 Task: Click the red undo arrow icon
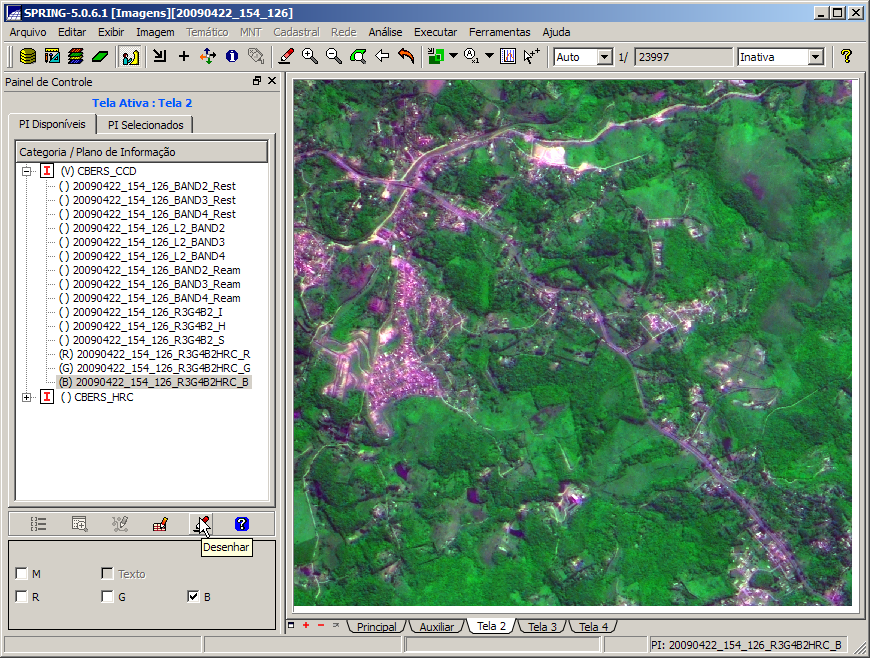tap(406, 57)
